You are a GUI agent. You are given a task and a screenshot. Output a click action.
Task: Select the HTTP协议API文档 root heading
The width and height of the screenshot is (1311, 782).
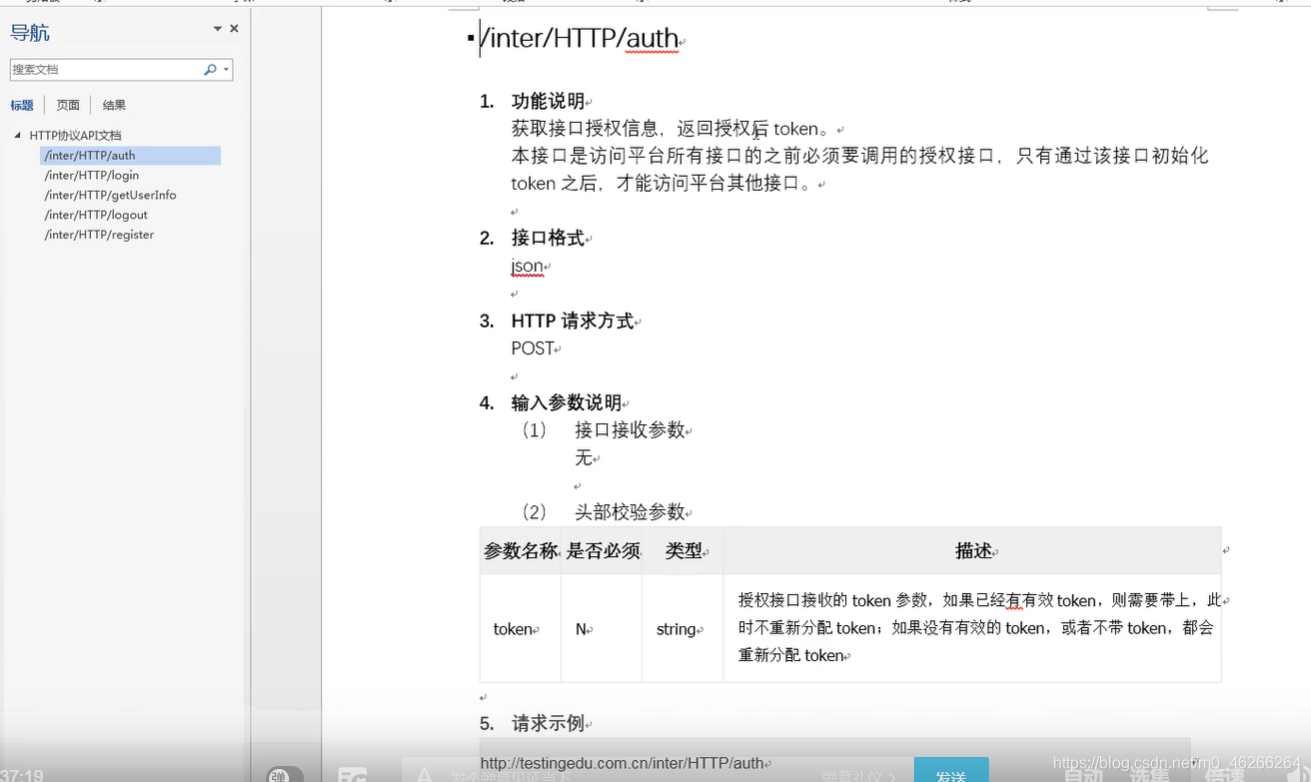(75, 135)
